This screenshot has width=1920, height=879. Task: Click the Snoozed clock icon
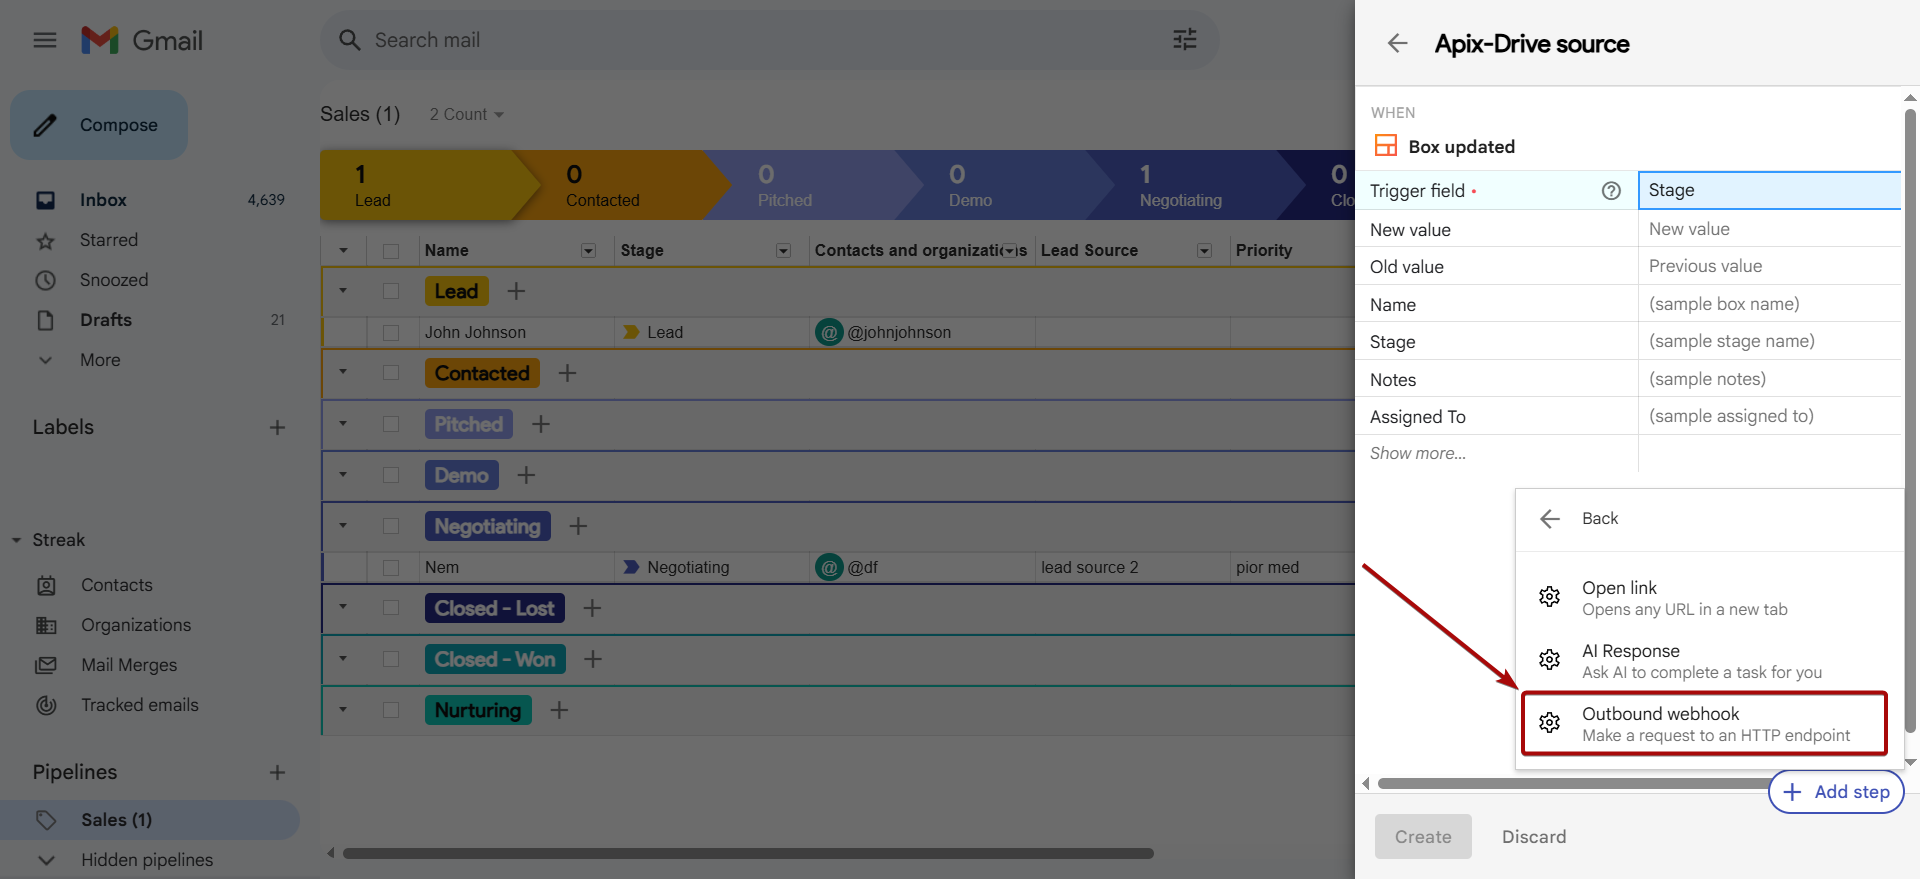click(45, 280)
